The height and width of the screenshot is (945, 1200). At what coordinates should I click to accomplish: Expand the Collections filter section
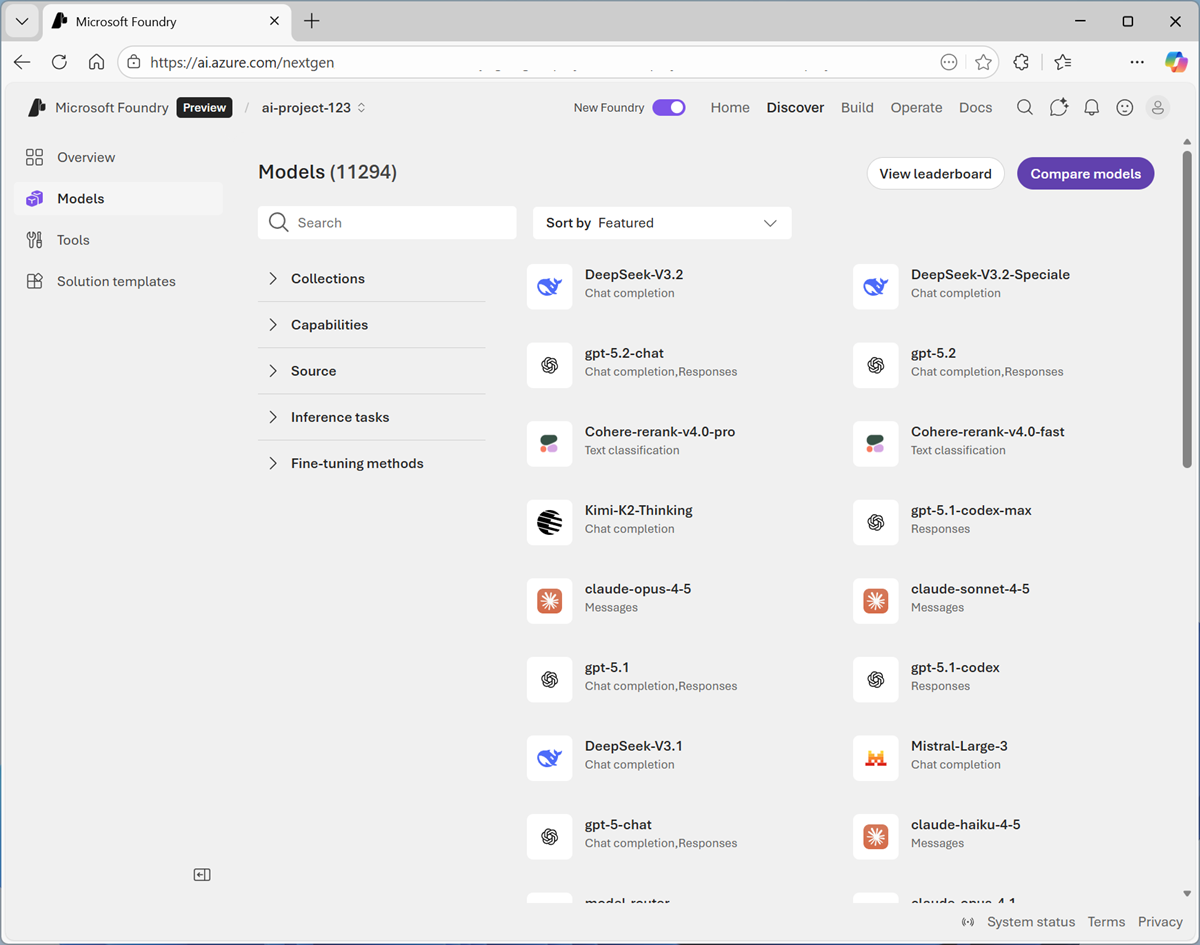(328, 279)
